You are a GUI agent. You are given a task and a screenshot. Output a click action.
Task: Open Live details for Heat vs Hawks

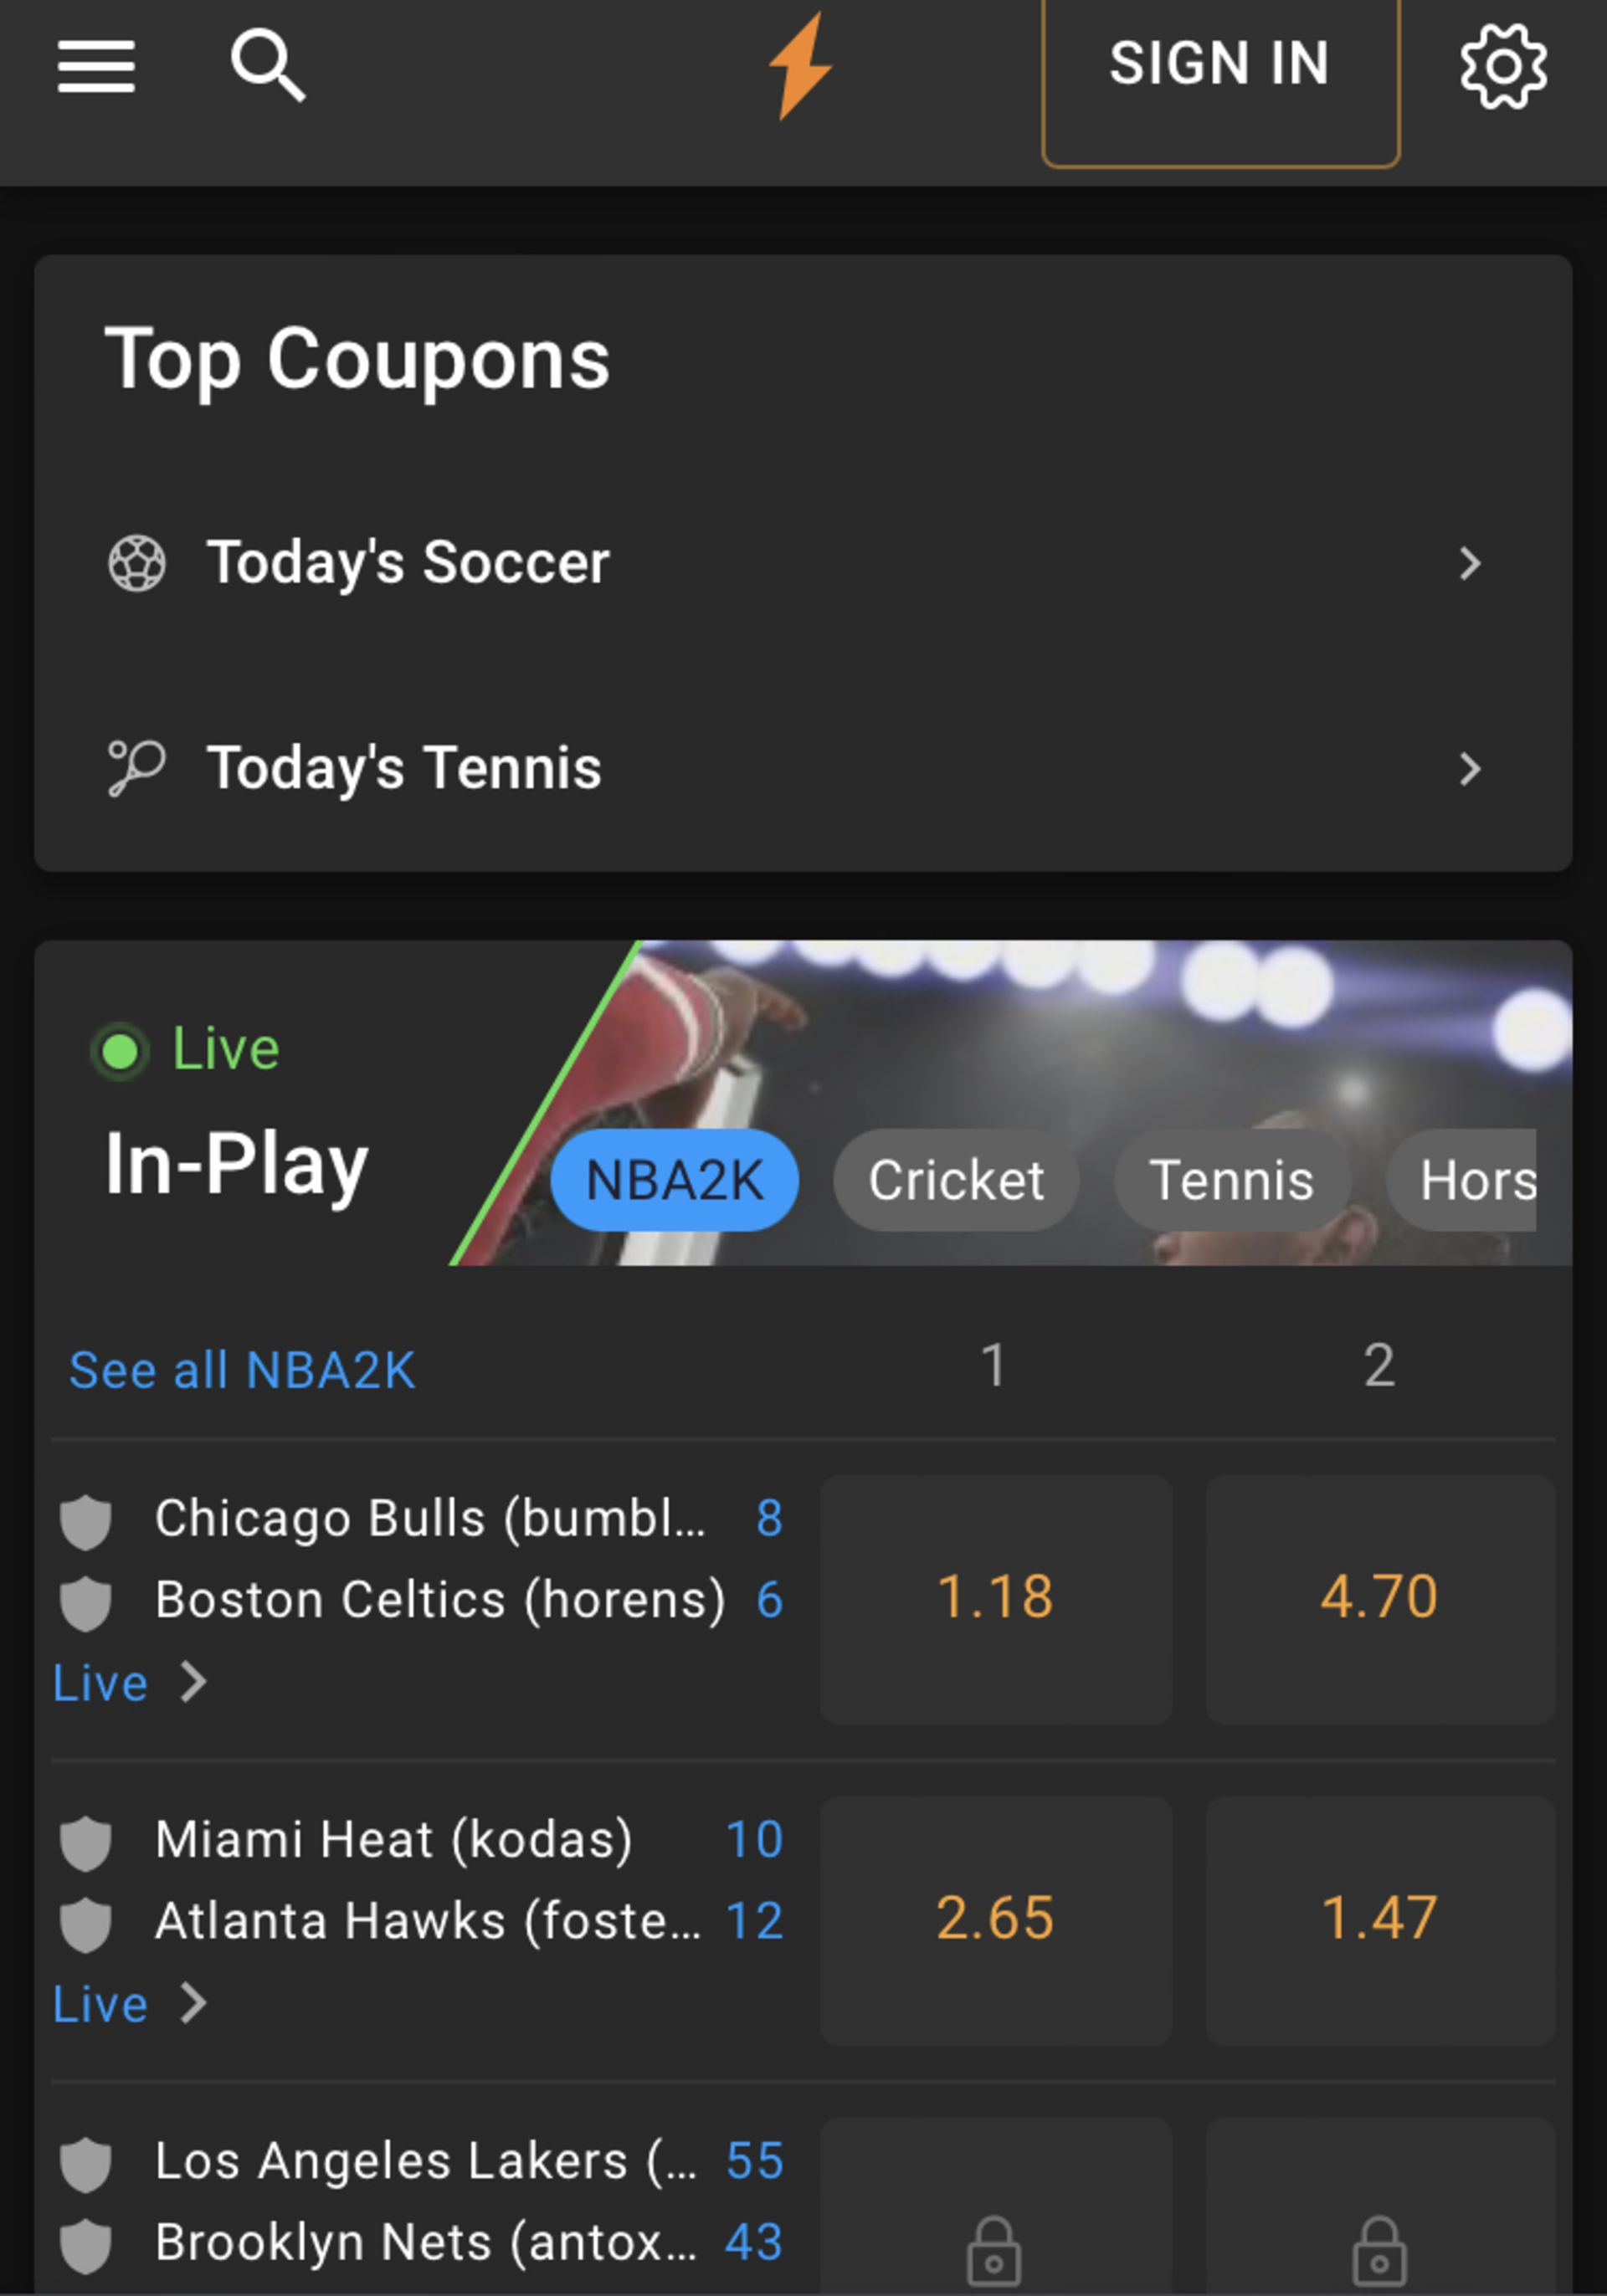pyautogui.click(x=128, y=2004)
